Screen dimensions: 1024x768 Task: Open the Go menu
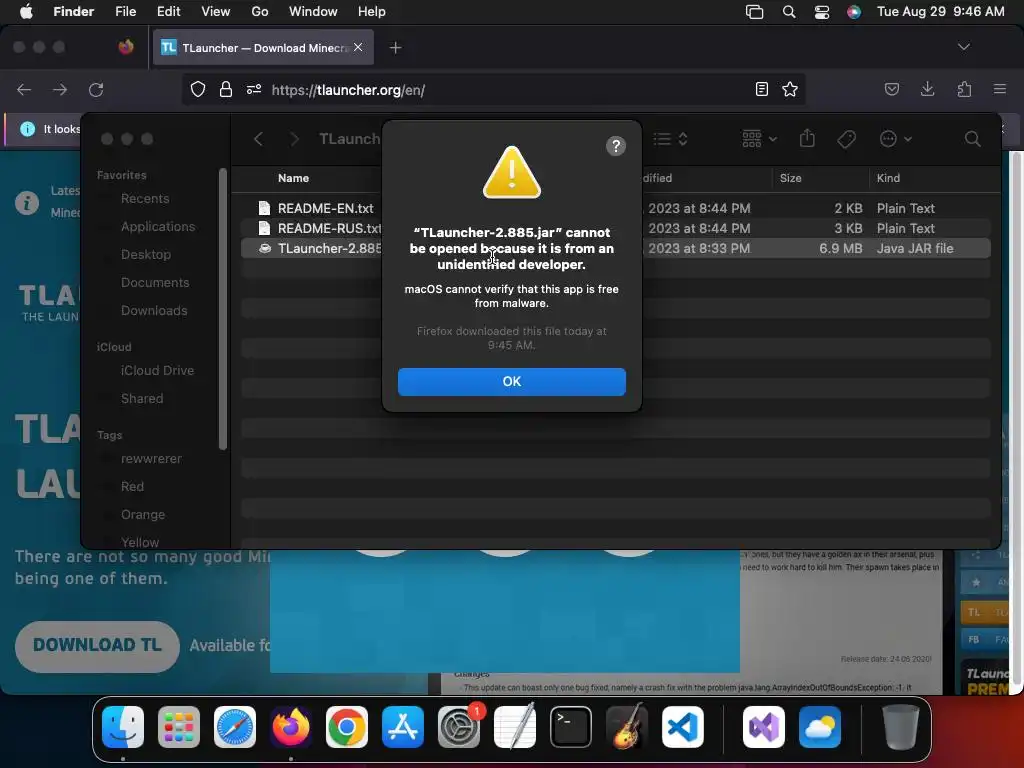click(260, 12)
